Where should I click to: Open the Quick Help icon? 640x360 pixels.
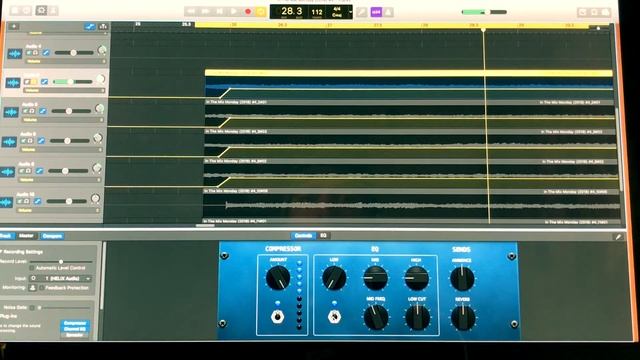[27, 10]
